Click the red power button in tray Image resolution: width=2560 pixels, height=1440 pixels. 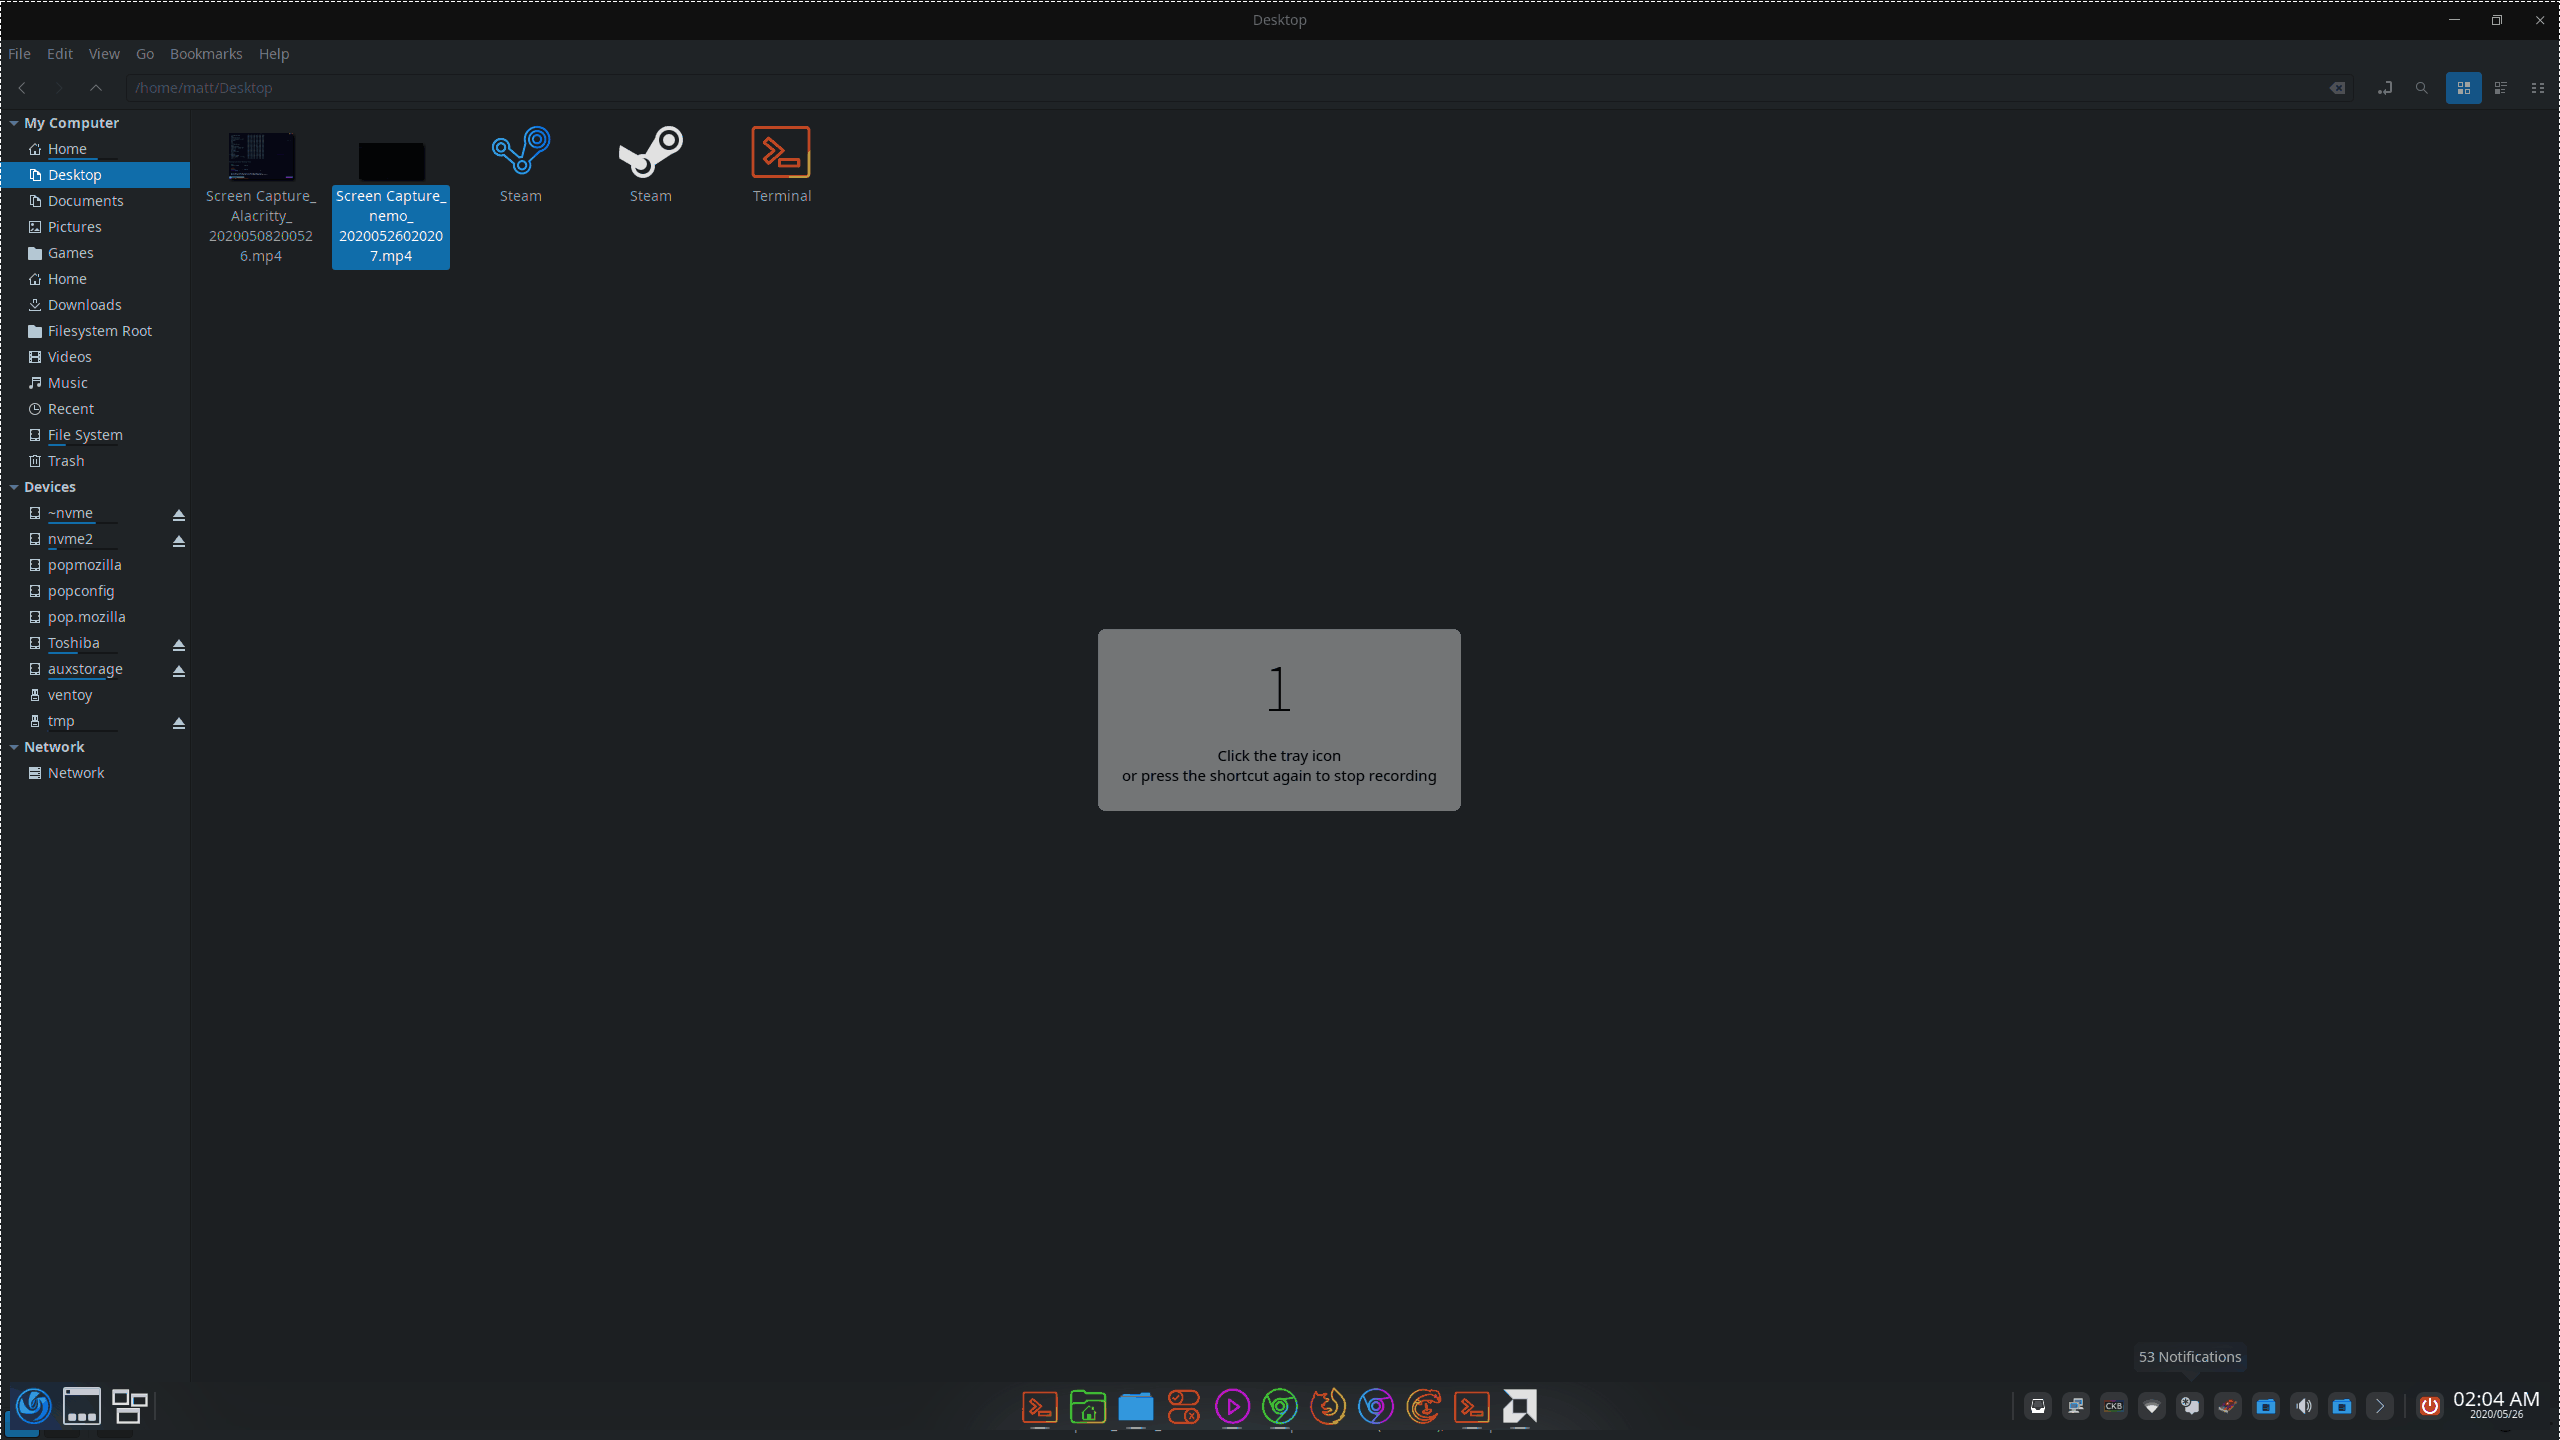point(2429,1407)
